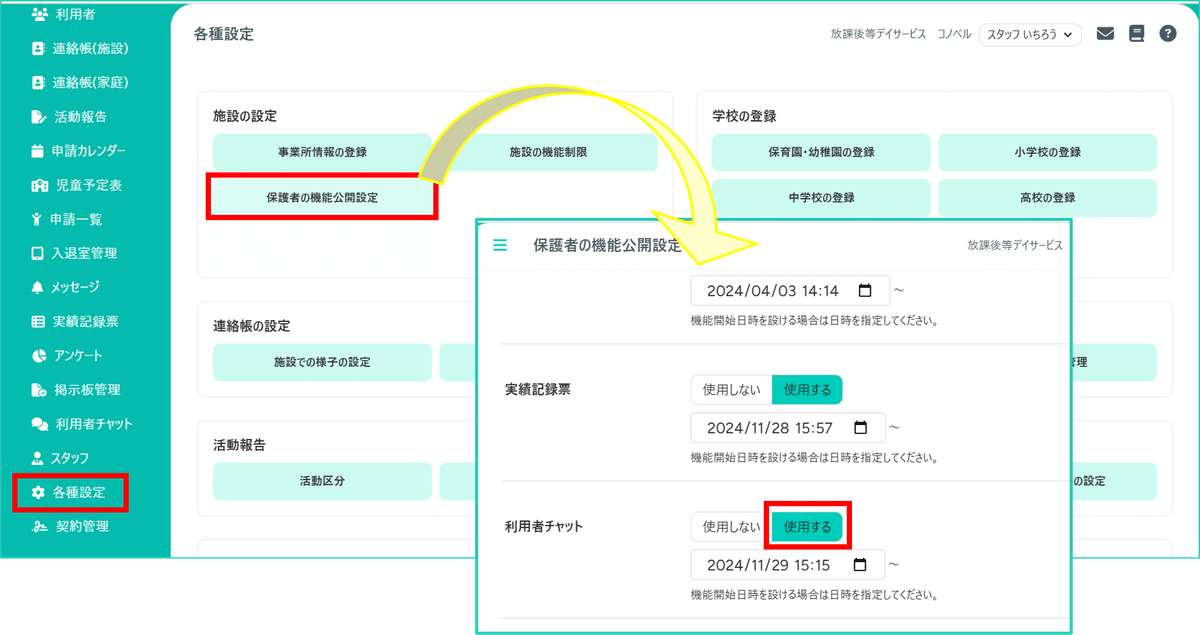Click the 活動報告 document icon

tap(39, 116)
